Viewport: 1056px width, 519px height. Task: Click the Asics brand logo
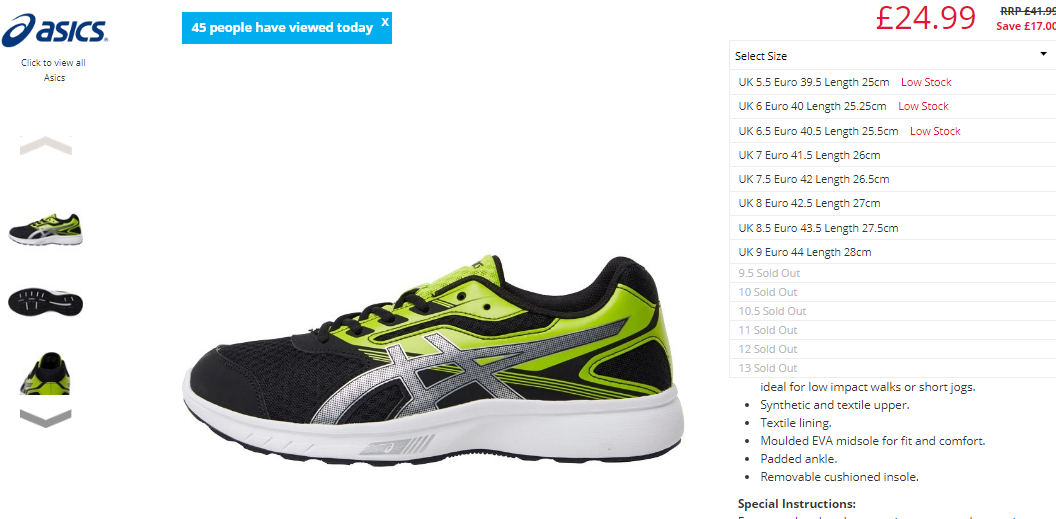coord(55,30)
